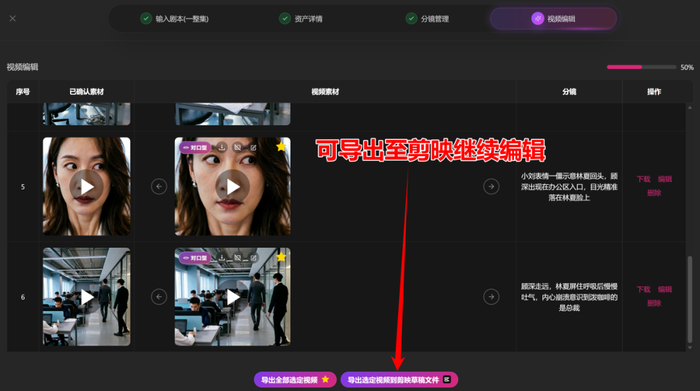Screen dimensions: 700x391
Task: Show previous video material for row 5
Action: point(159,186)
